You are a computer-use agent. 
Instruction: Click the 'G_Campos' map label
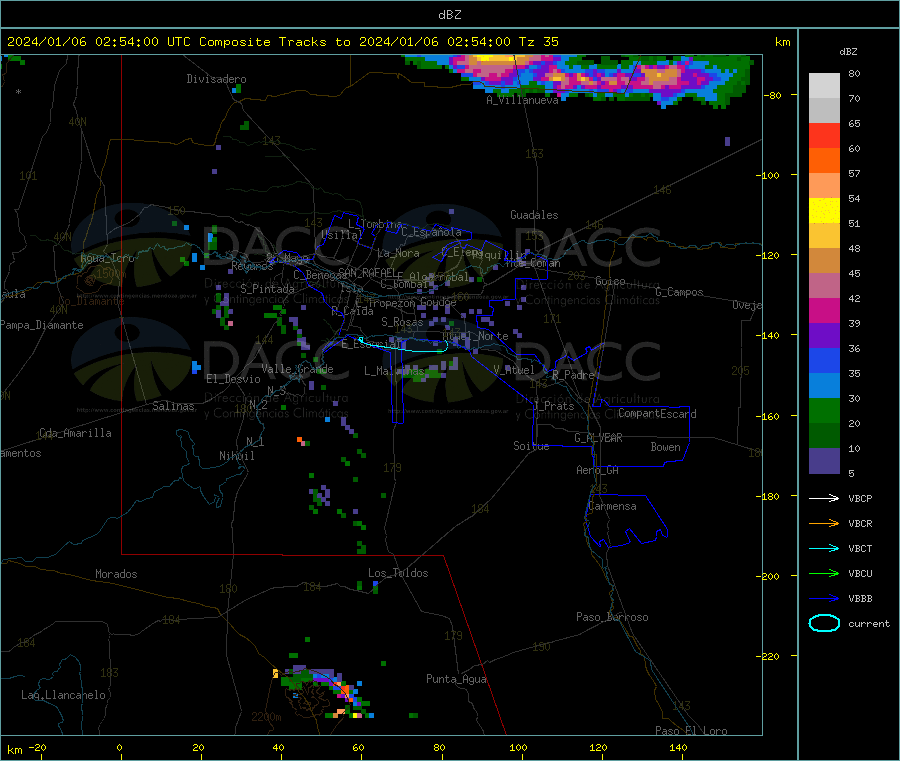(x=679, y=292)
